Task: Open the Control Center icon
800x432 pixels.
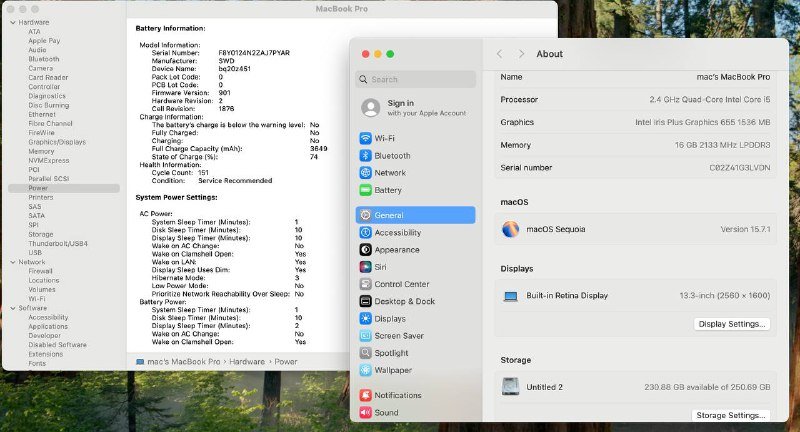Action: point(365,284)
